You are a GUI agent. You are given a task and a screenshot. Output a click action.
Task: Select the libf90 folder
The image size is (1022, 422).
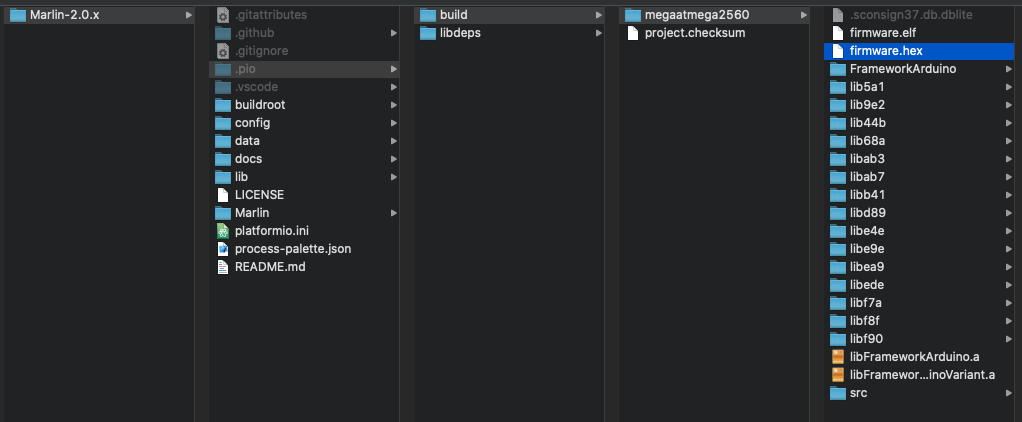click(922, 339)
